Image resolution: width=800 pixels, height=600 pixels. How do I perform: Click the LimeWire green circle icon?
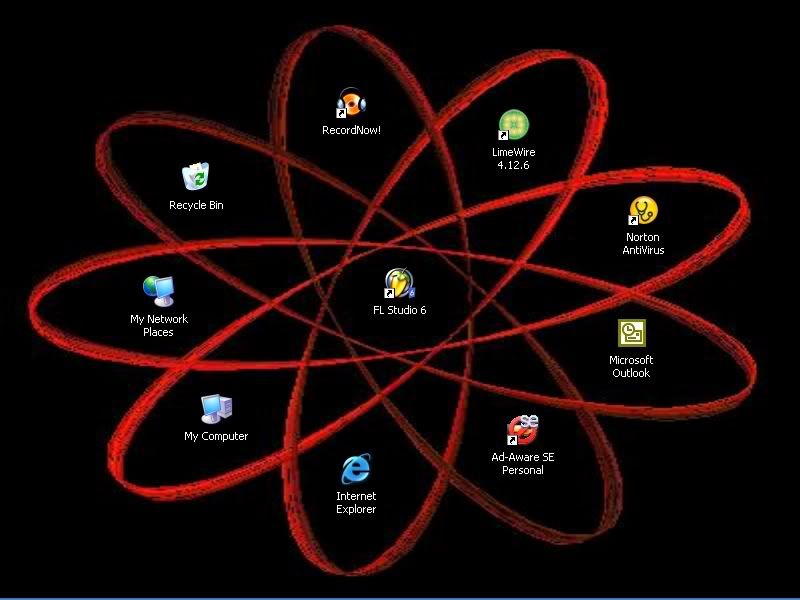pyautogui.click(x=513, y=126)
